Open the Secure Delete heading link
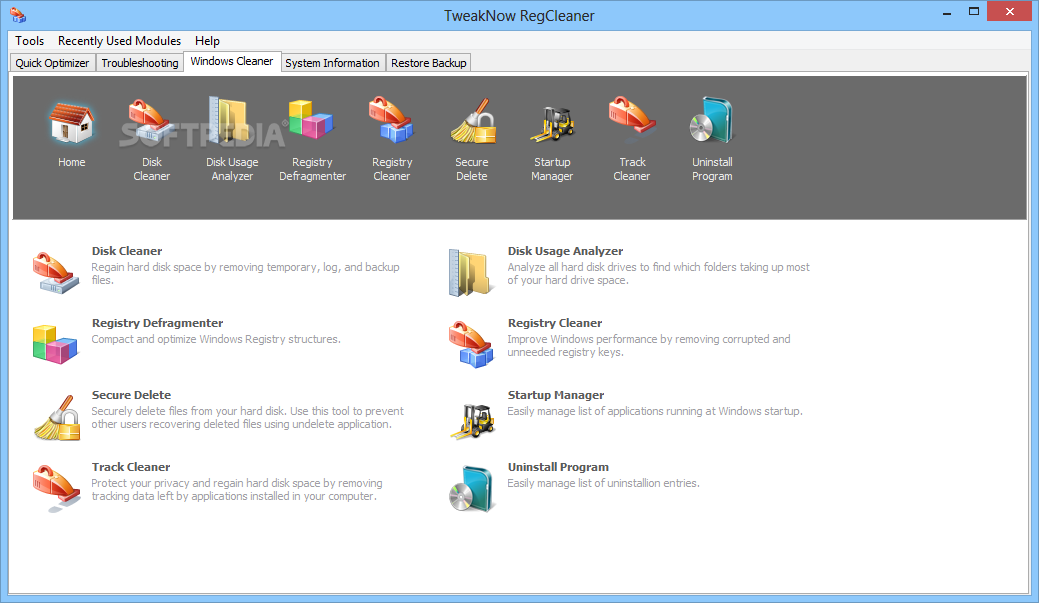The width and height of the screenshot is (1039, 603). [x=131, y=395]
